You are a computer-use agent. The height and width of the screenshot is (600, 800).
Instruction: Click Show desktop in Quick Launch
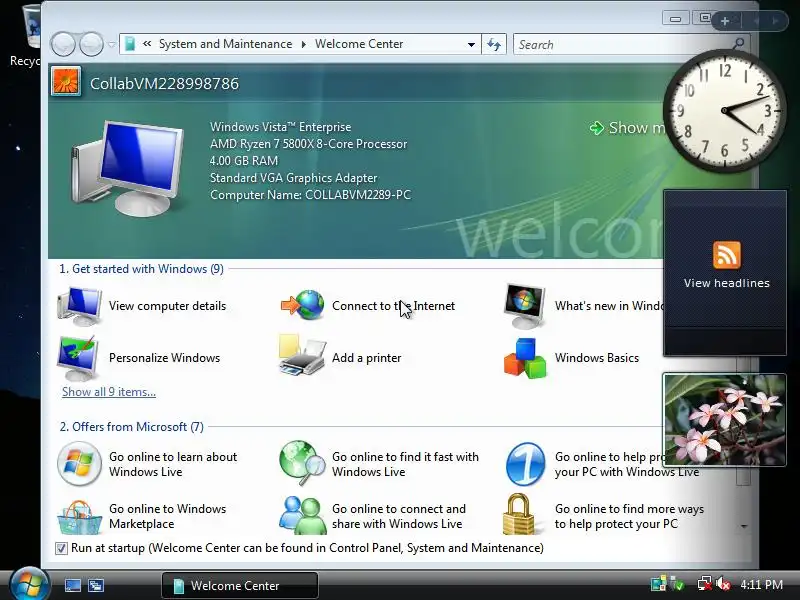[x=73, y=585]
